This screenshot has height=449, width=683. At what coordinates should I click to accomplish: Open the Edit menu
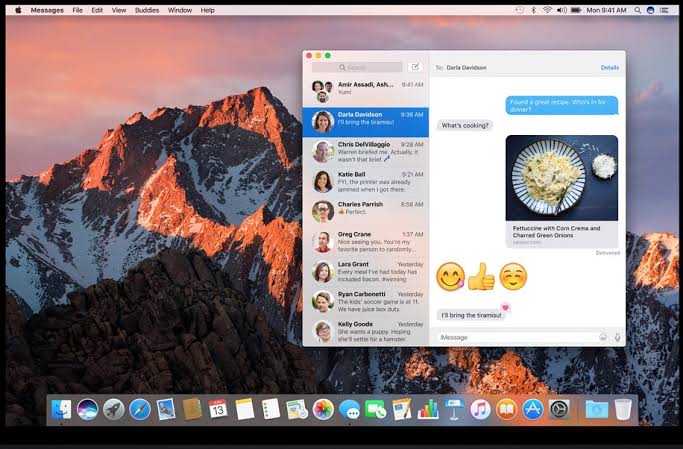(x=97, y=10)
